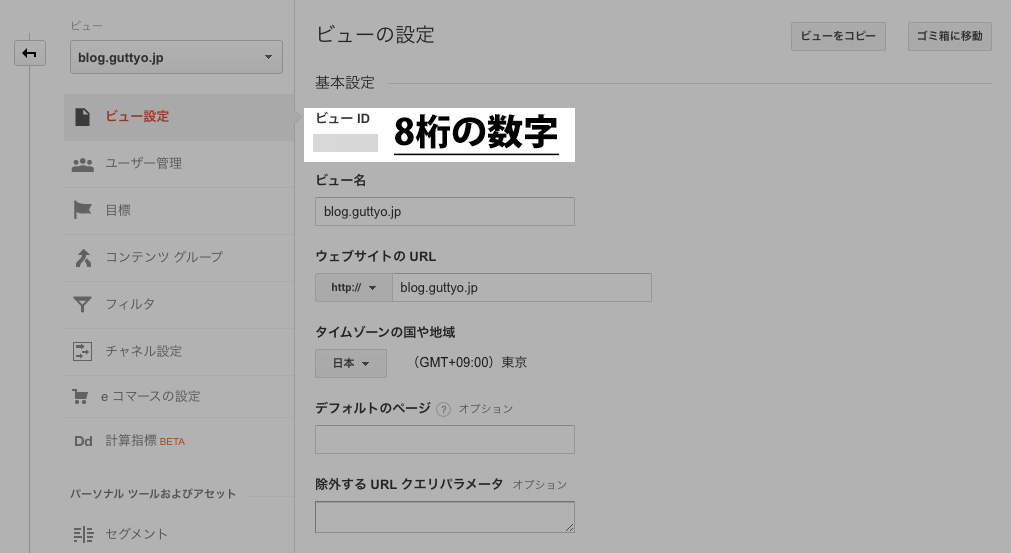Open ユーザー管理 menu item
Image resolution: width=1011 pixels, height=553 pixels.
point(144,164)
